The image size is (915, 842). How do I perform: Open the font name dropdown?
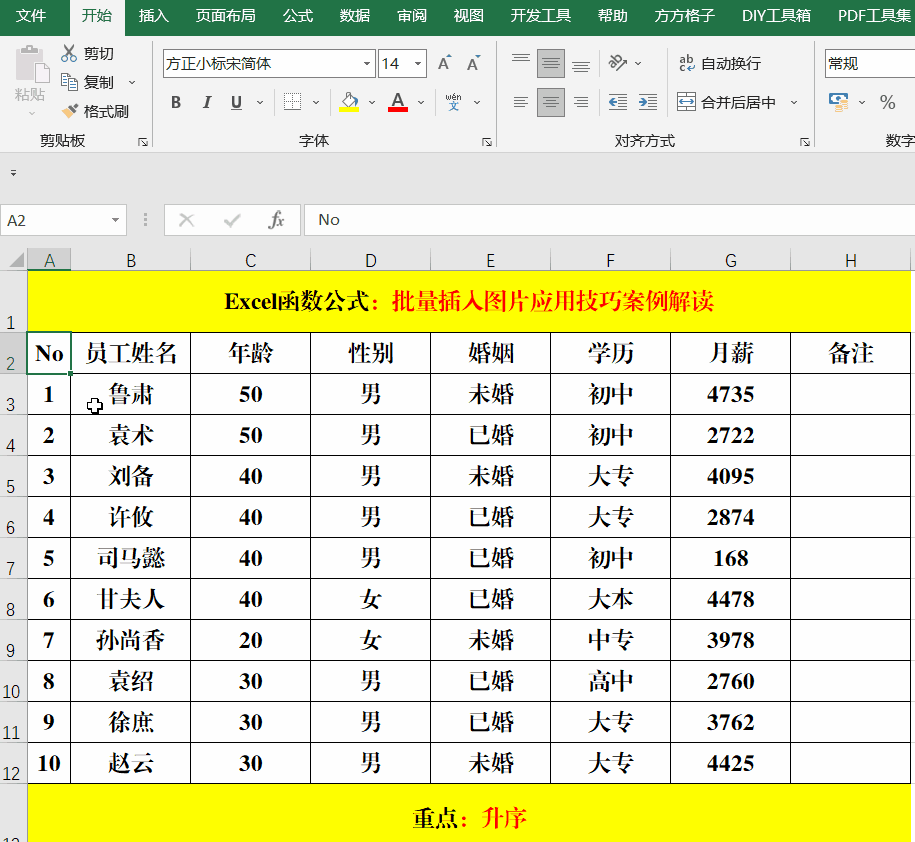coord(366,63)
